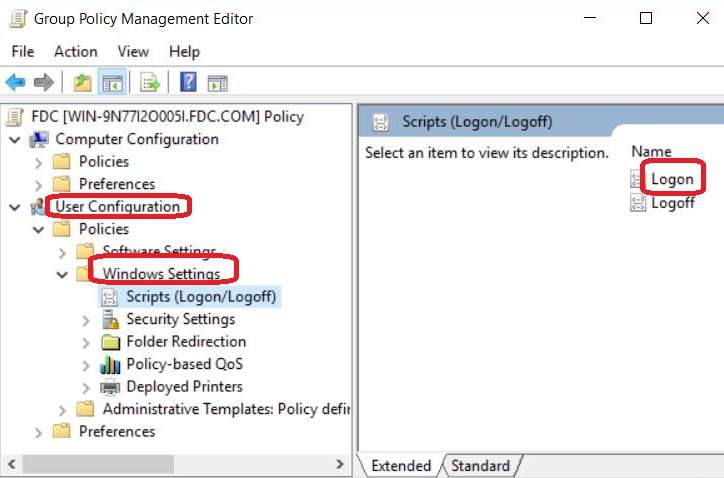
Task: Expand the Security Settings node
Action: pos(86,320)
